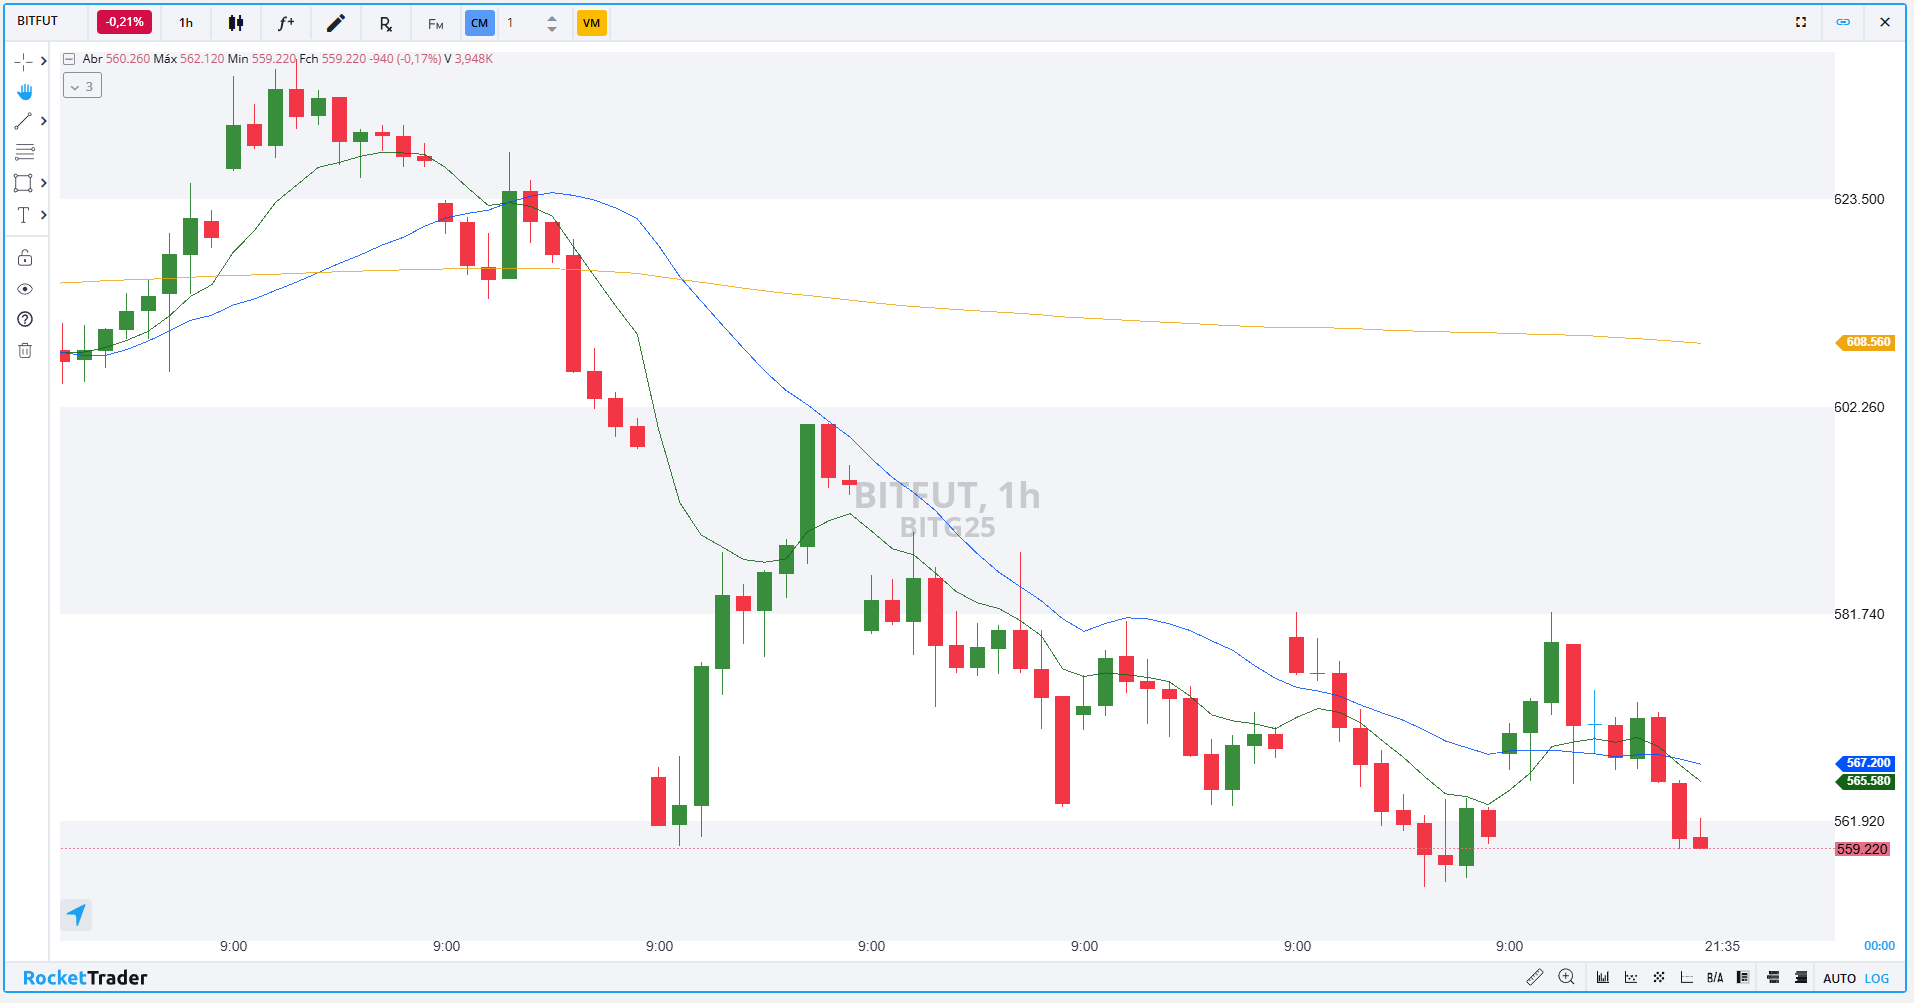Collapse the BITFUT legend with minus box
1914x1003 pixels.
68,58
